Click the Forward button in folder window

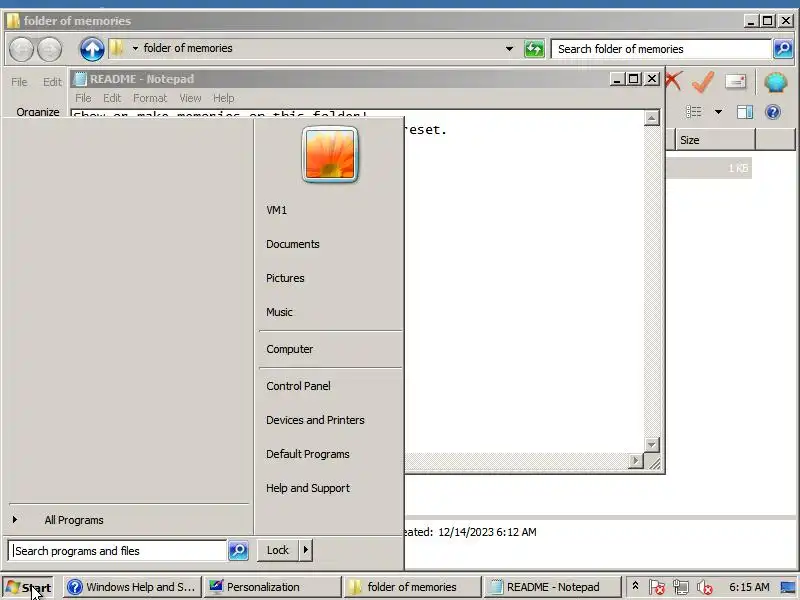[x=49, y=49]
